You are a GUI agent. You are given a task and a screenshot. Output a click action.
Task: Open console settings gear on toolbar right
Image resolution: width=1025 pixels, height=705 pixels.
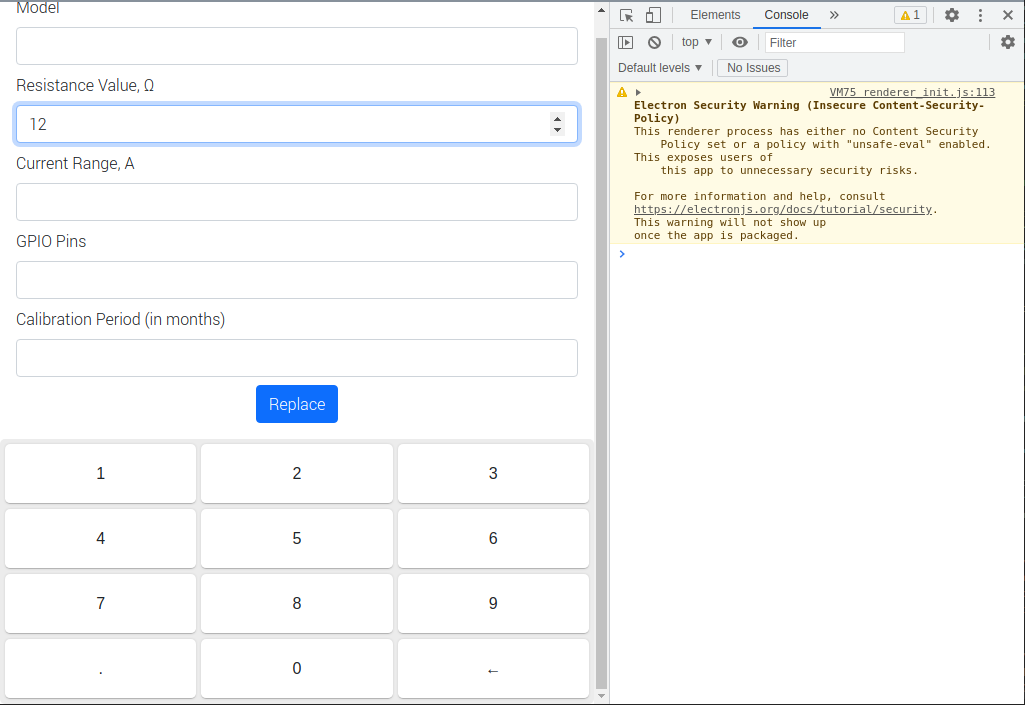pyautogui.click(x=1008, y=41)
